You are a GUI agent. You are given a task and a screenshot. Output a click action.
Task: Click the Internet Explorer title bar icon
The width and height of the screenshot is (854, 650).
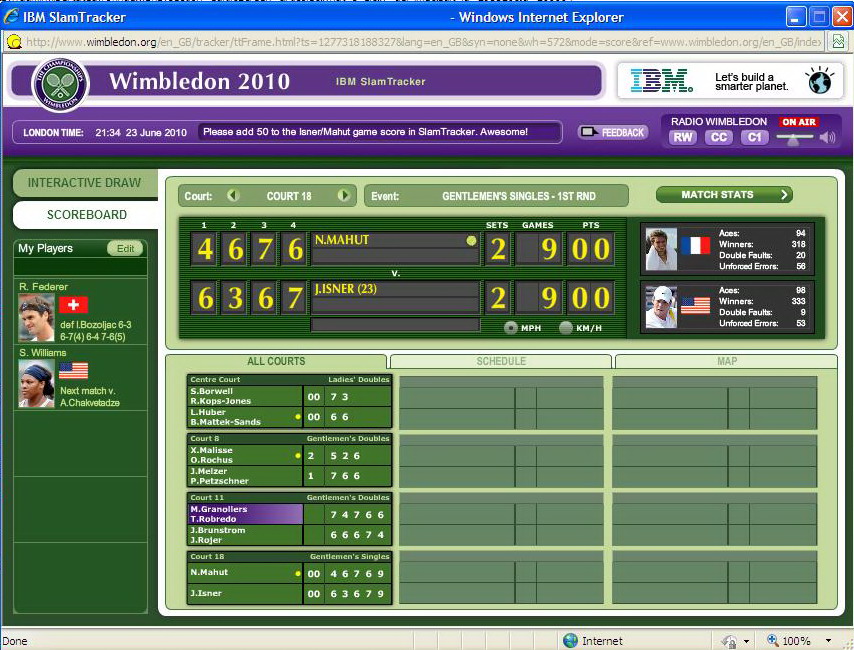(x=11, y=16)
